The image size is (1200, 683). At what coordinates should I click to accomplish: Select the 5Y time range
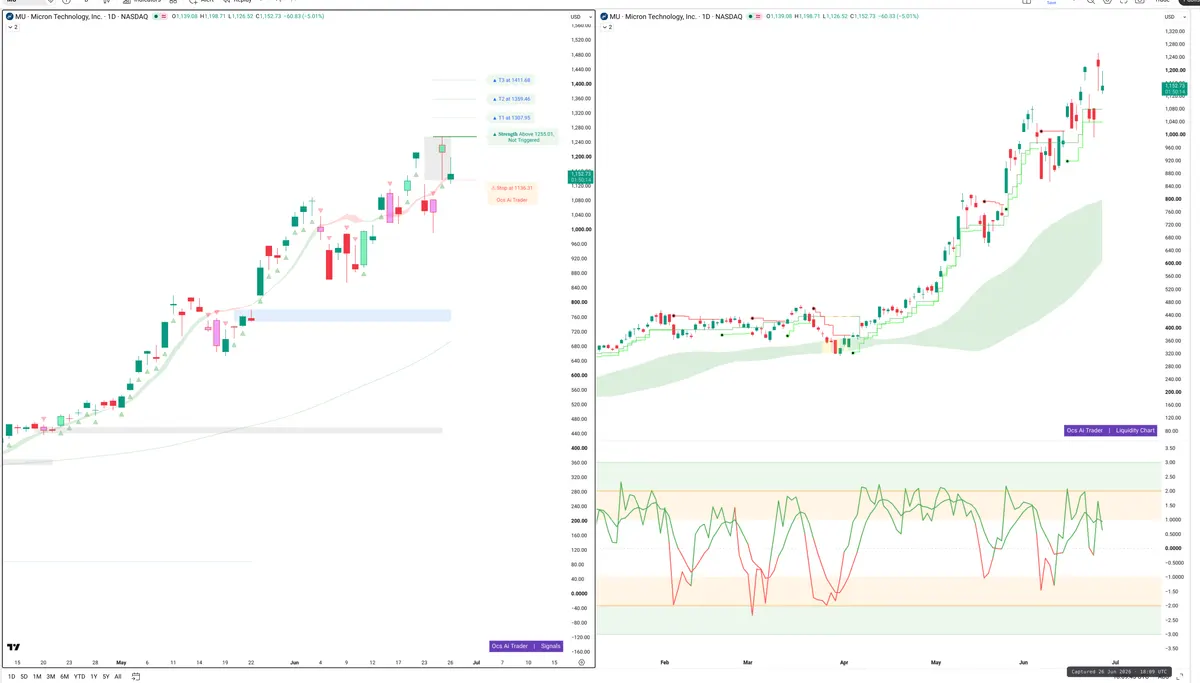106,677
